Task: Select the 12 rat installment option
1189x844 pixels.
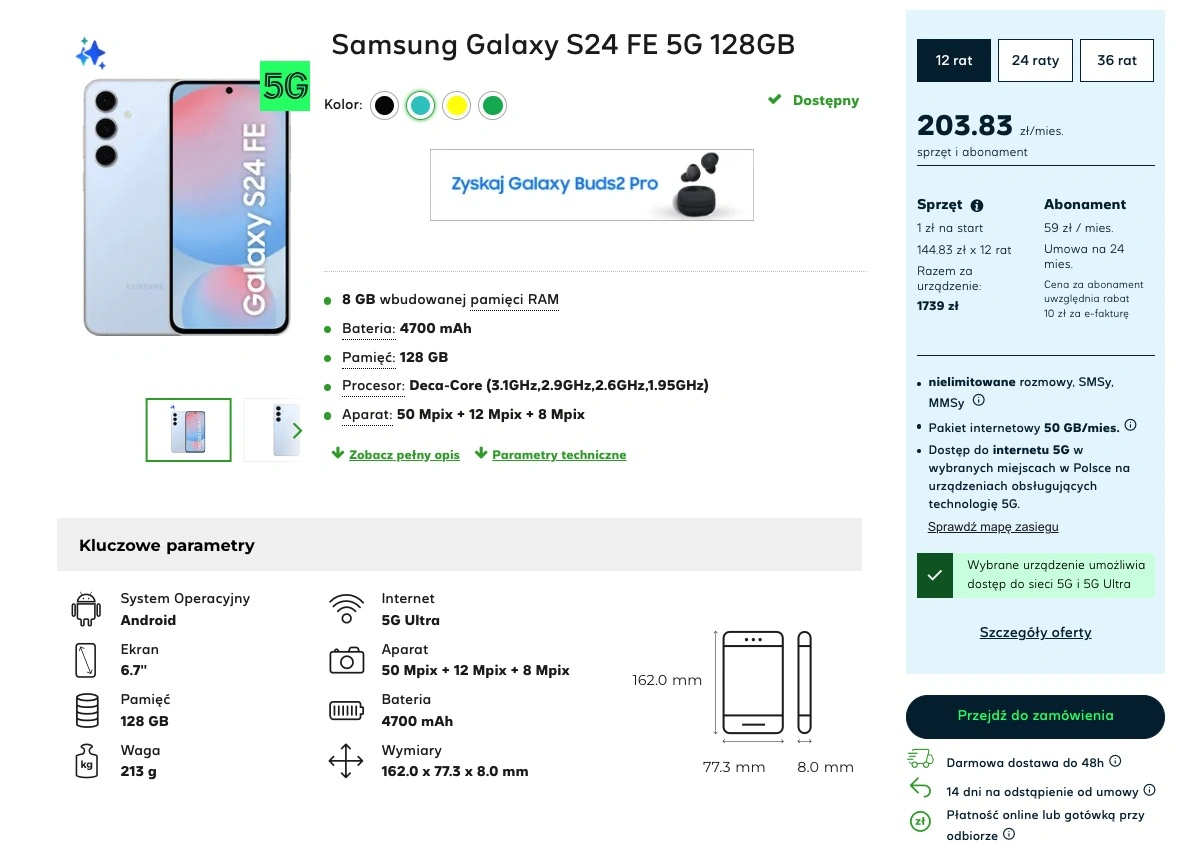Action: (953, 61)
